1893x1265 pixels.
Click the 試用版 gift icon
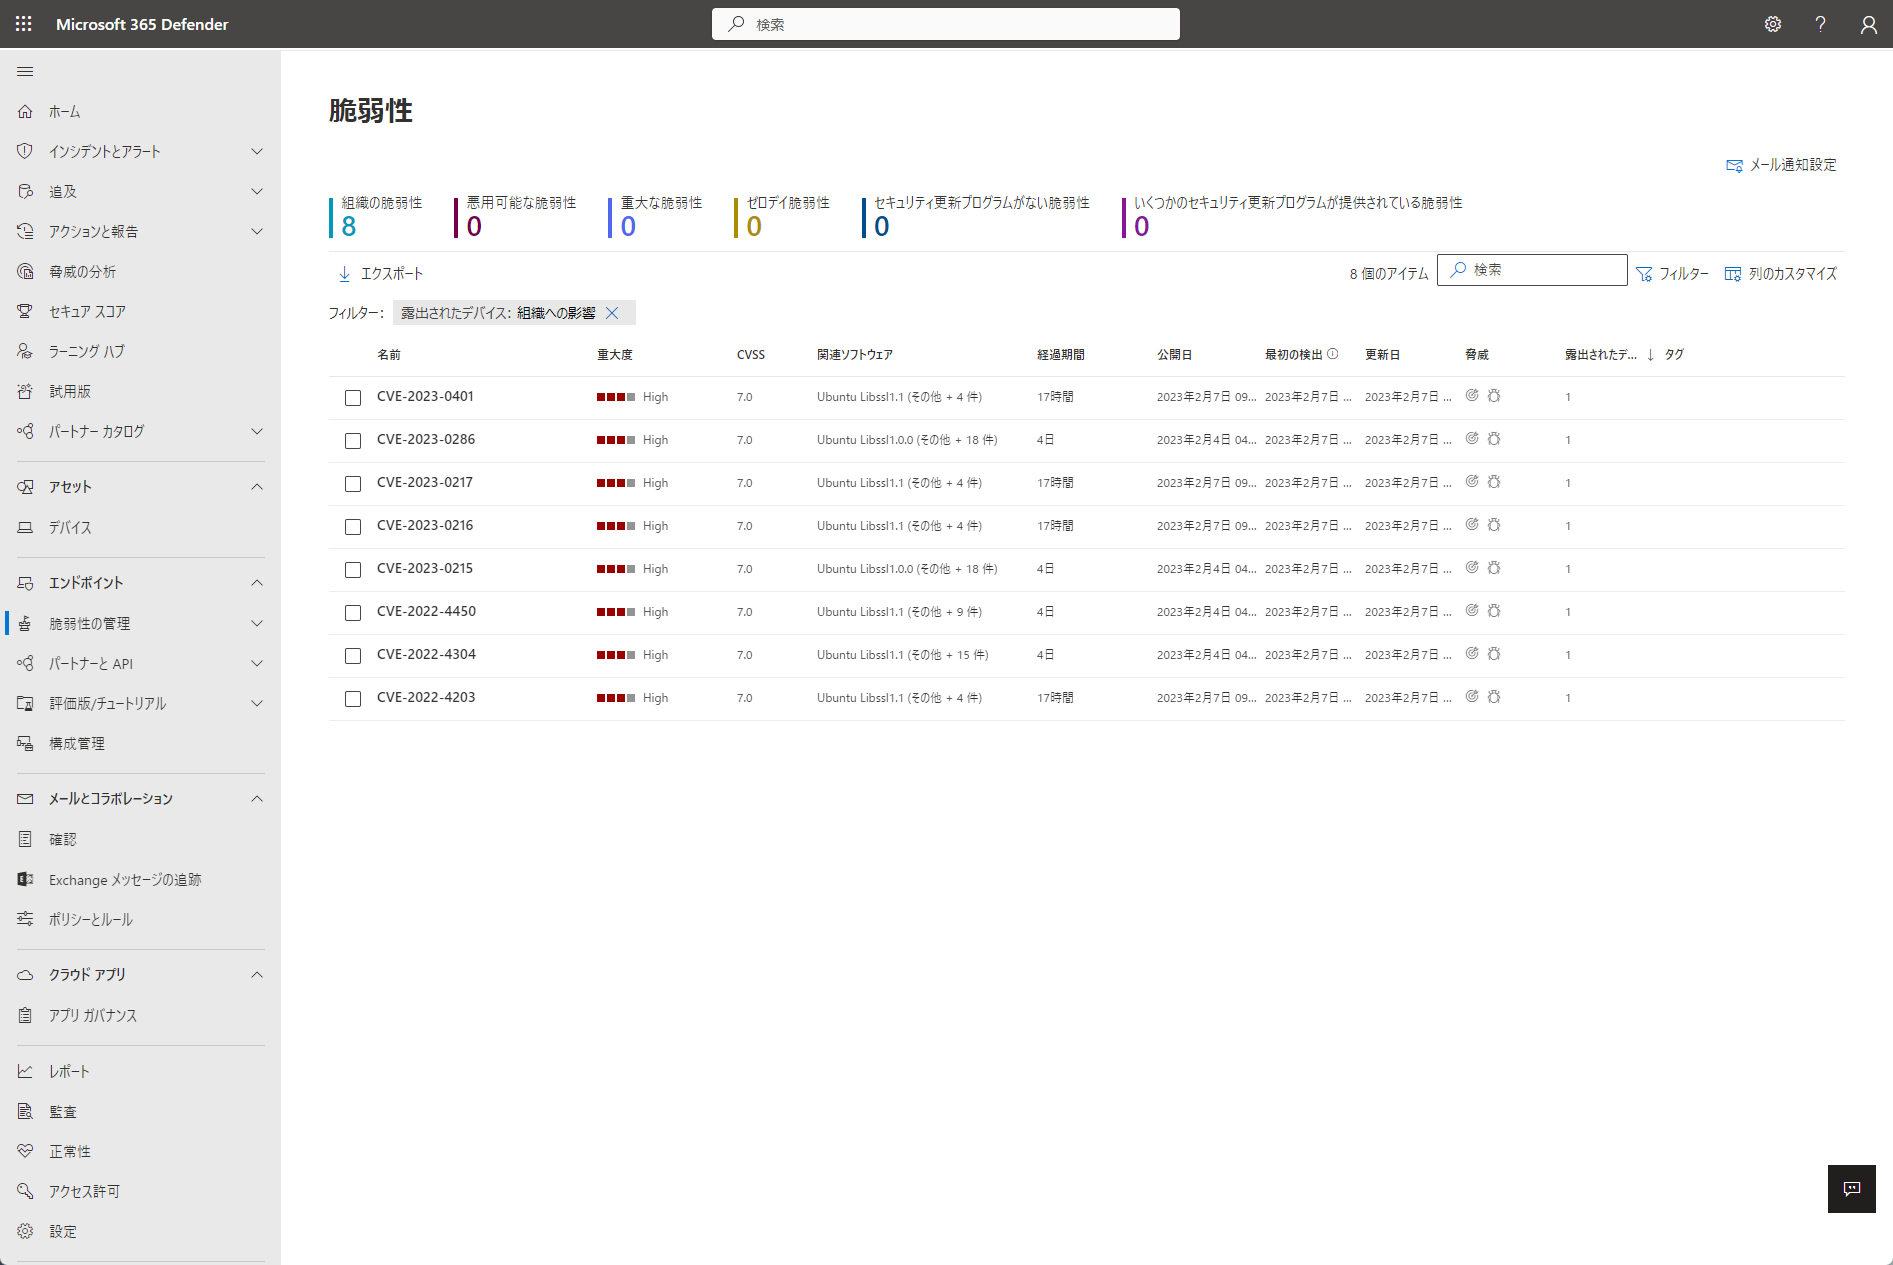25,391
